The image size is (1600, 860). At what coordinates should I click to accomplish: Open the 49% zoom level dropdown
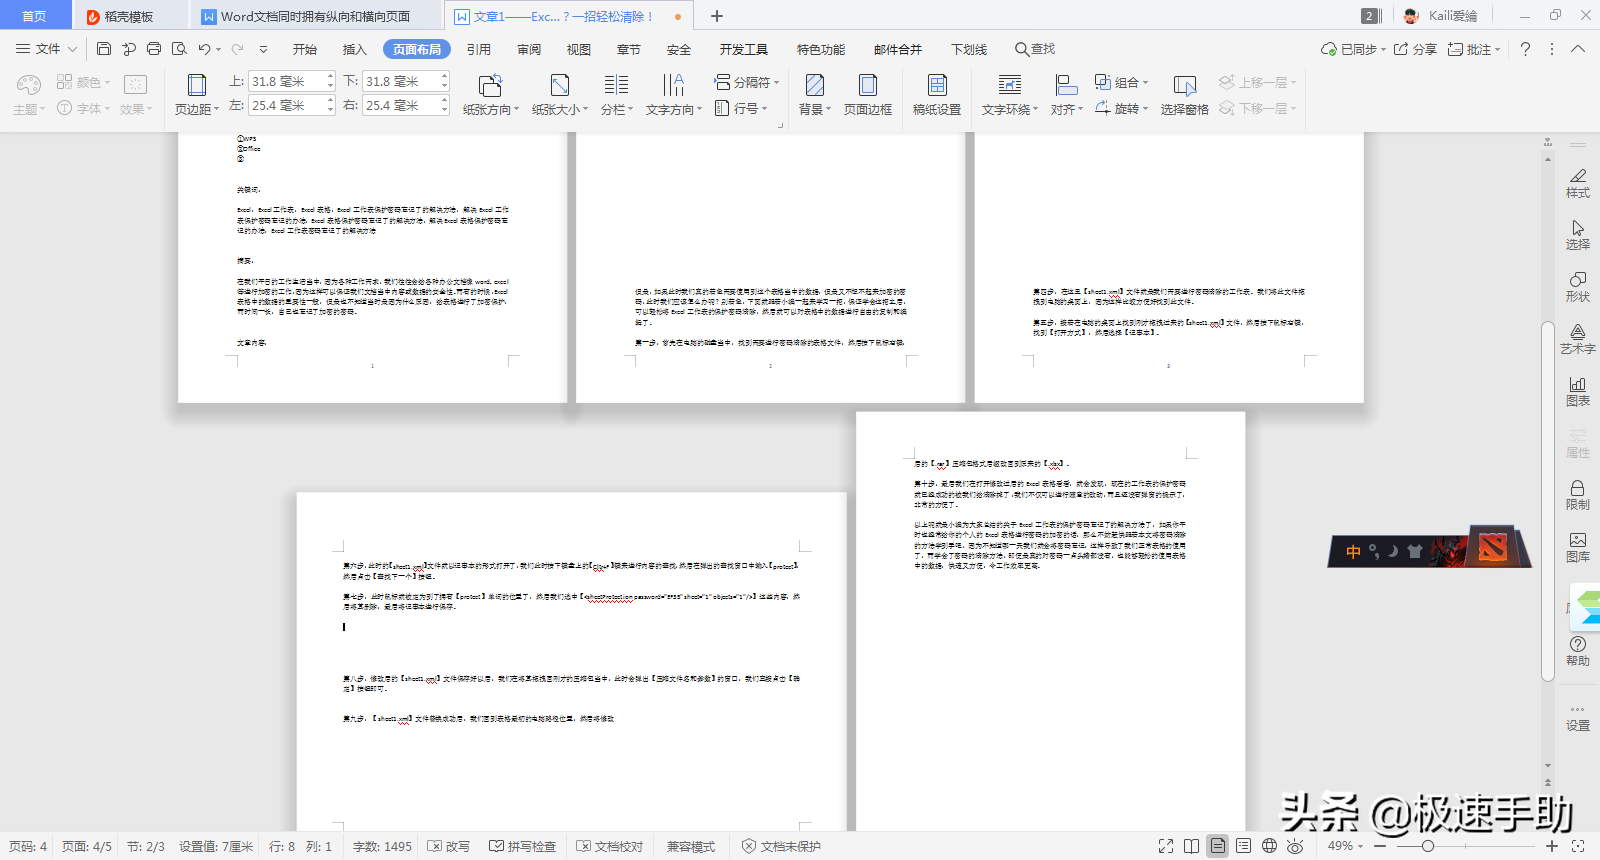pos(1345,846)
